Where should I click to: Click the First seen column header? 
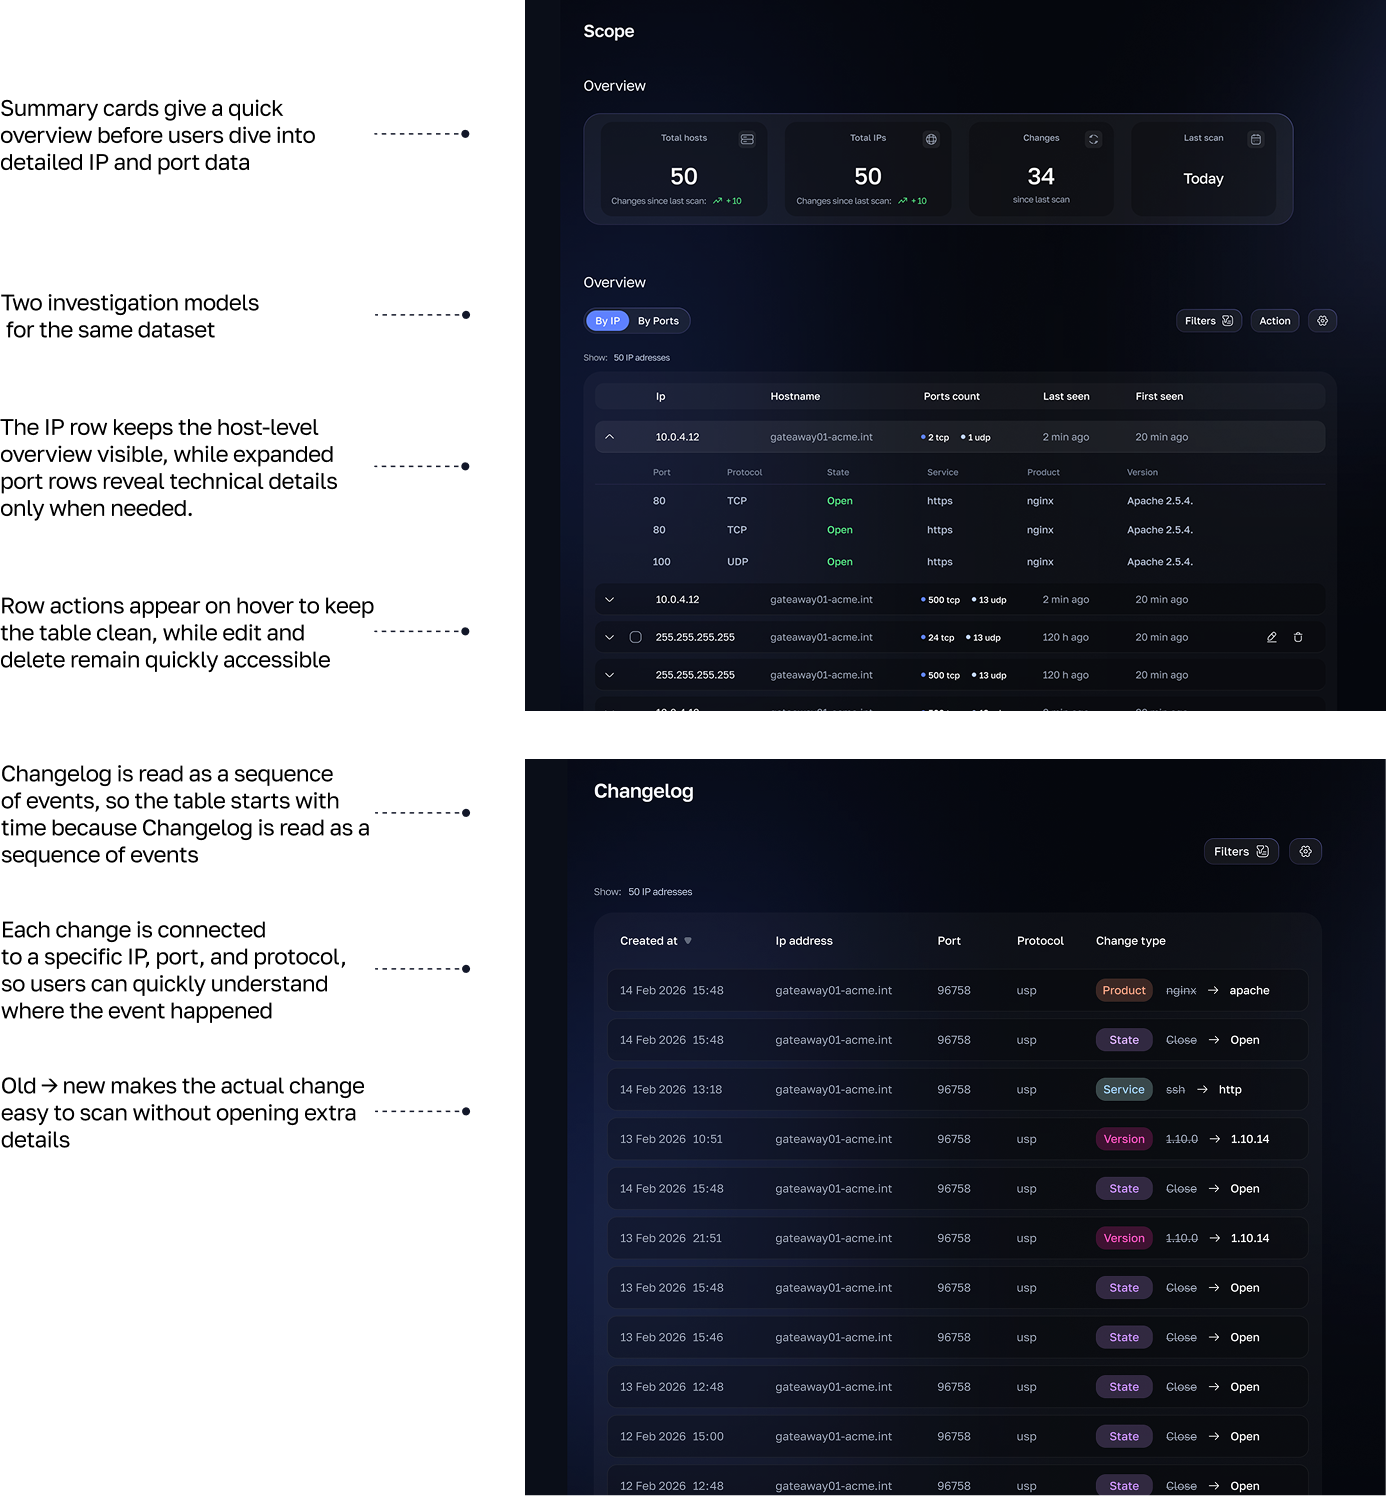pyautogui.click(x=1159, y=397)
